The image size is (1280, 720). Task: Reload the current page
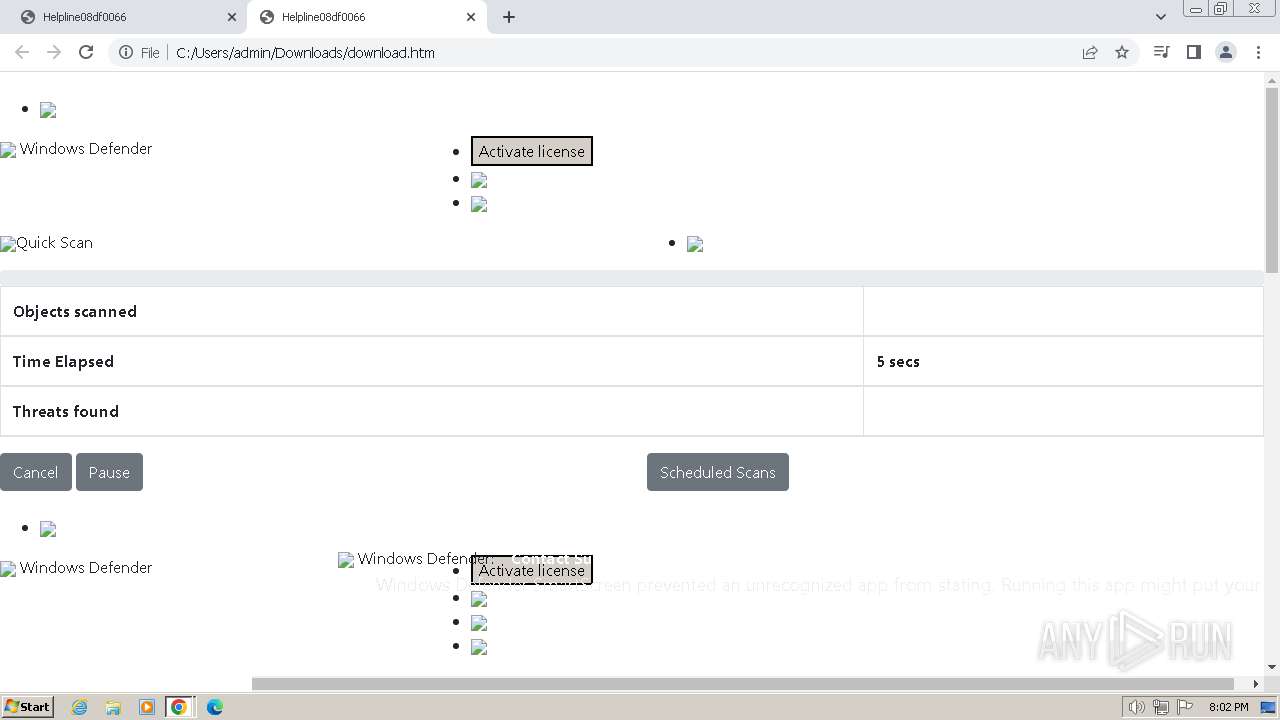coord(86,52)
